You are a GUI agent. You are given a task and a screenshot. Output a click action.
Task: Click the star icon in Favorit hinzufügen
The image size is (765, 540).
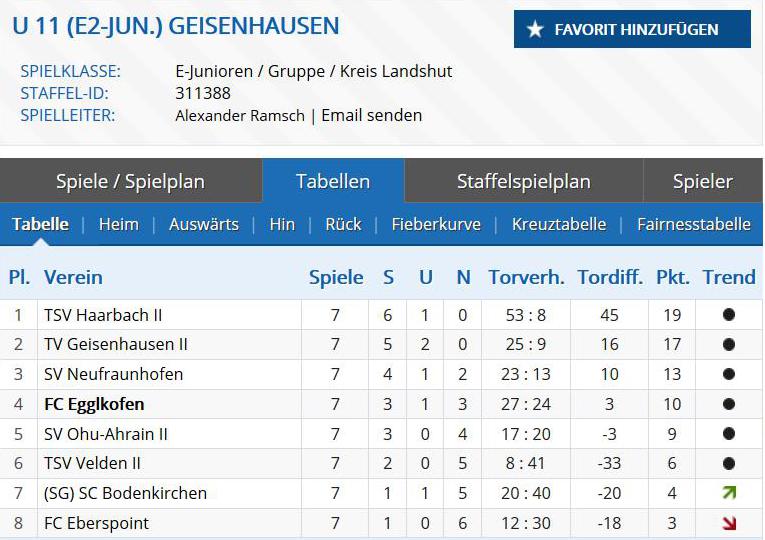point(535,30)
